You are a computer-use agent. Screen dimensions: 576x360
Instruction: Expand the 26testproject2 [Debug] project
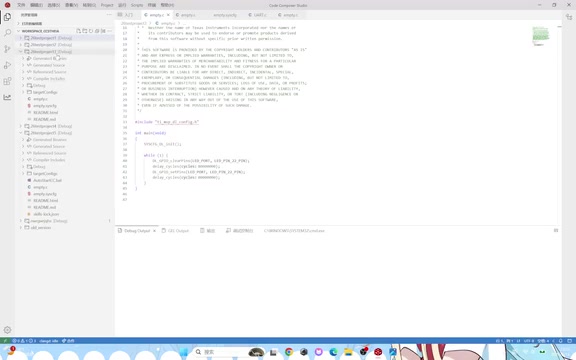point(65,45)
